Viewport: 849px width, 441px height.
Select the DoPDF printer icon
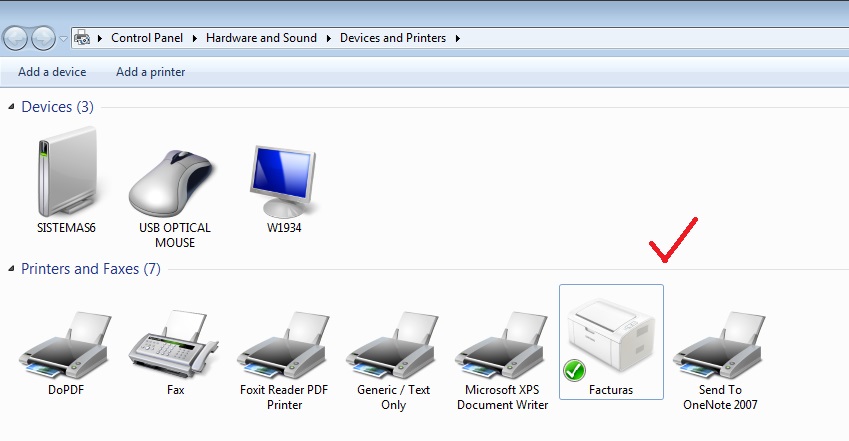pos(65,345)
